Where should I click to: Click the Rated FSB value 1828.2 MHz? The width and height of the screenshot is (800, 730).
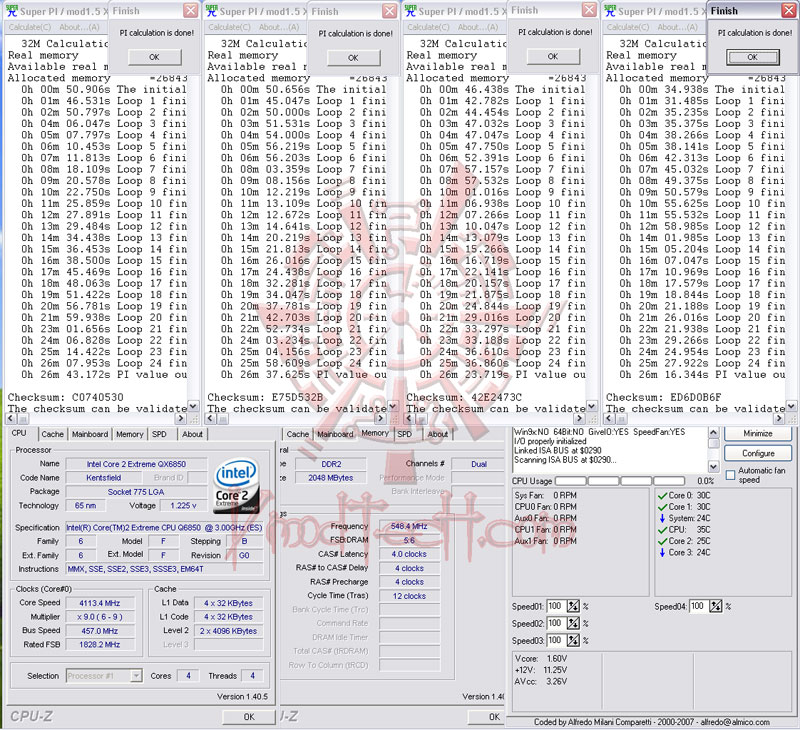tap(100, 644)
